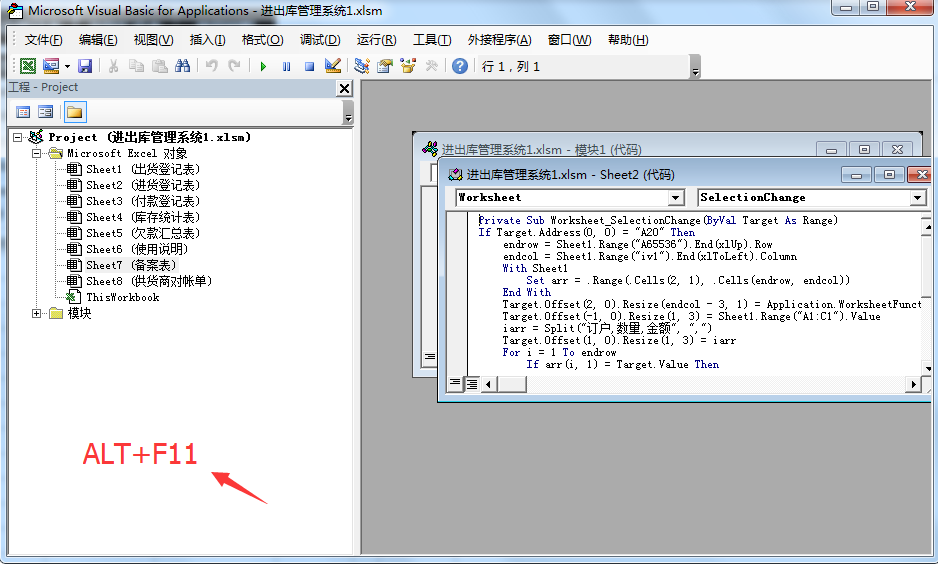
Task: Open the Properties Window toolbar icon
Action: point(385,66)
